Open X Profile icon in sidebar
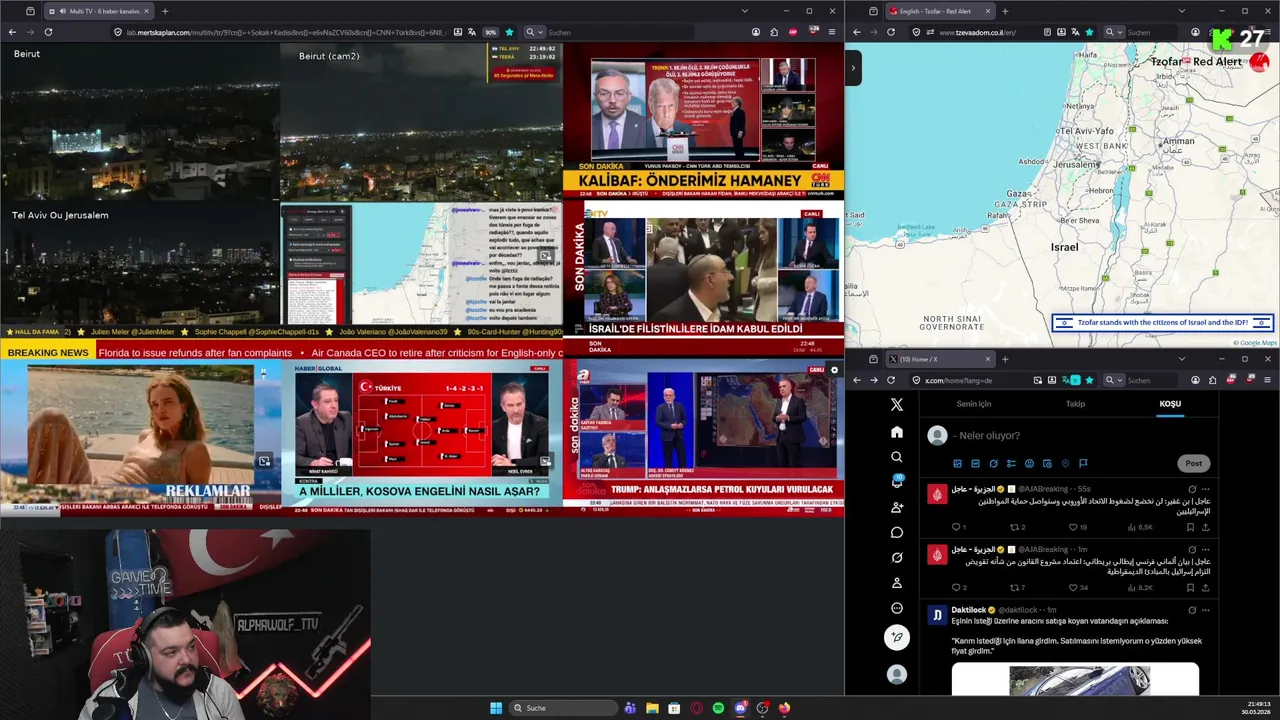 (897, 582)
